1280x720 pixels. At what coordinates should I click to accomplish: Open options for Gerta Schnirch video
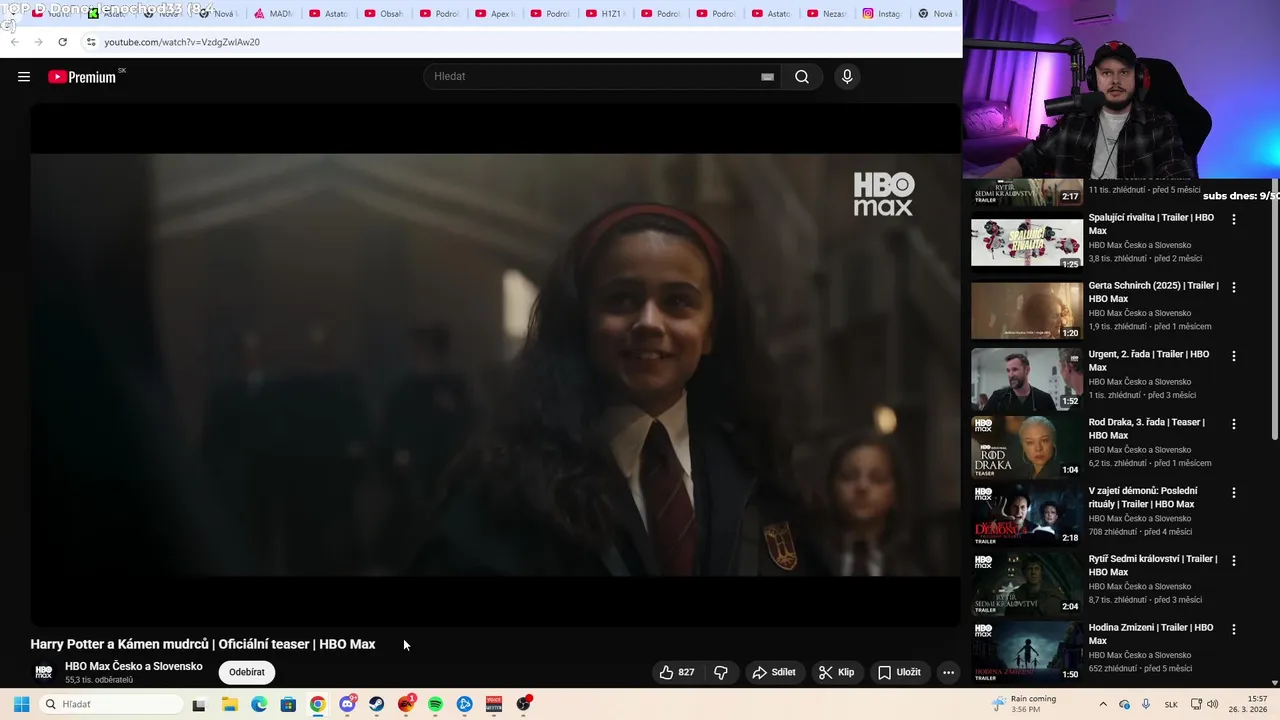[x=1233, y=287]
